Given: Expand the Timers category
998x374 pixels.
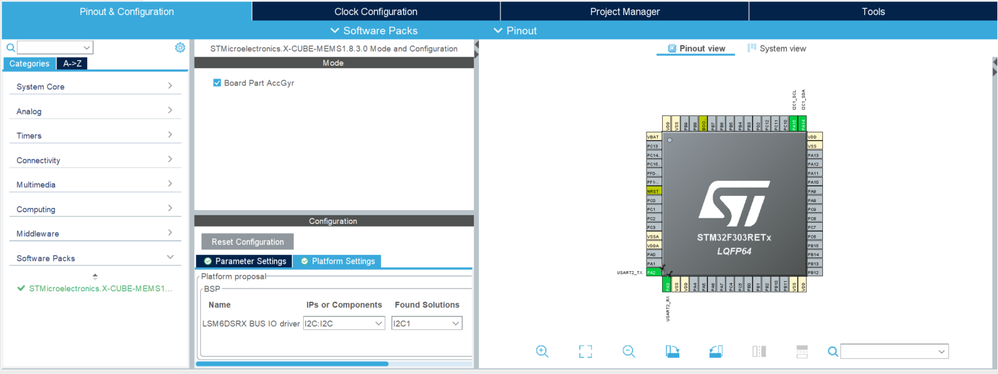Looking at the screenshot, I should 95,135.
